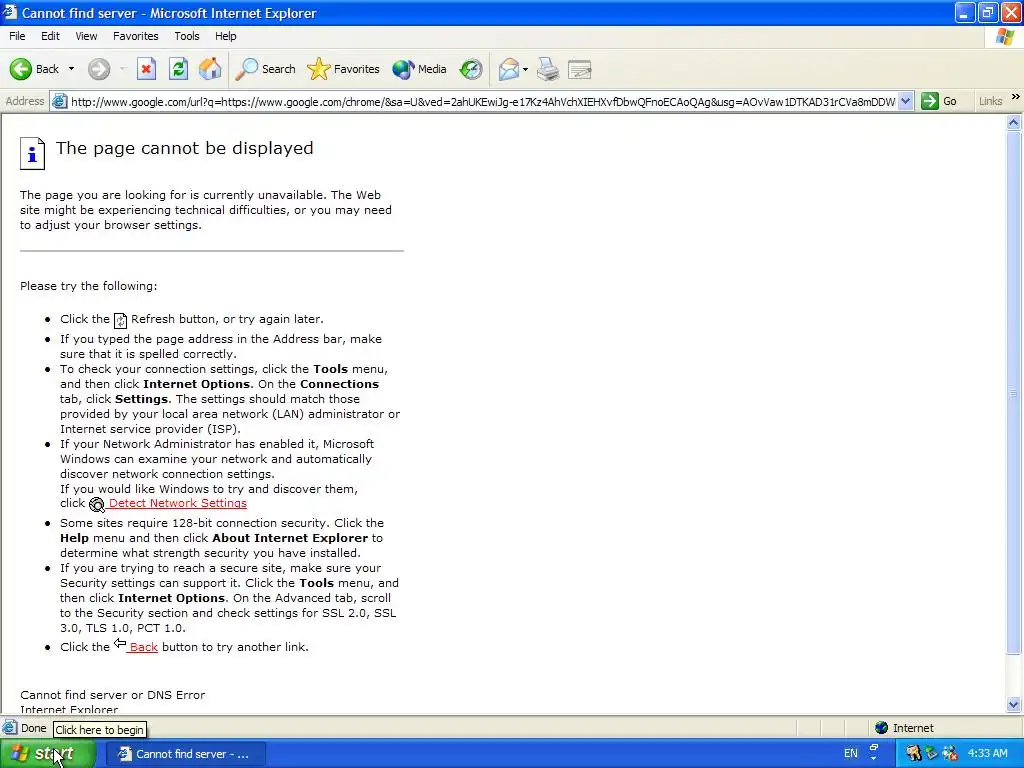The width and height of the screenshot is (1024, 768).
Task: Select the Cannot find server taskbar button
Action: pos(186,754)
